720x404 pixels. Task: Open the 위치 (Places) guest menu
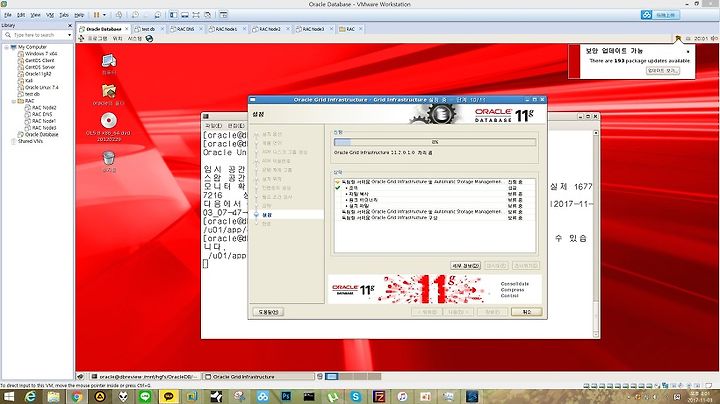118,39
